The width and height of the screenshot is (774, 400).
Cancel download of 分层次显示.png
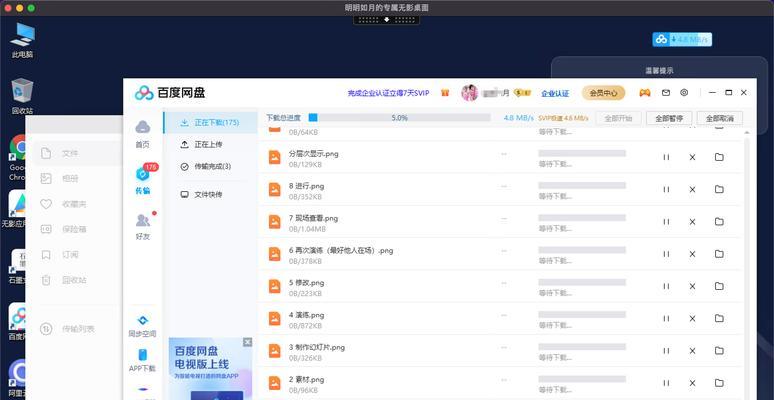coord(692,157)
